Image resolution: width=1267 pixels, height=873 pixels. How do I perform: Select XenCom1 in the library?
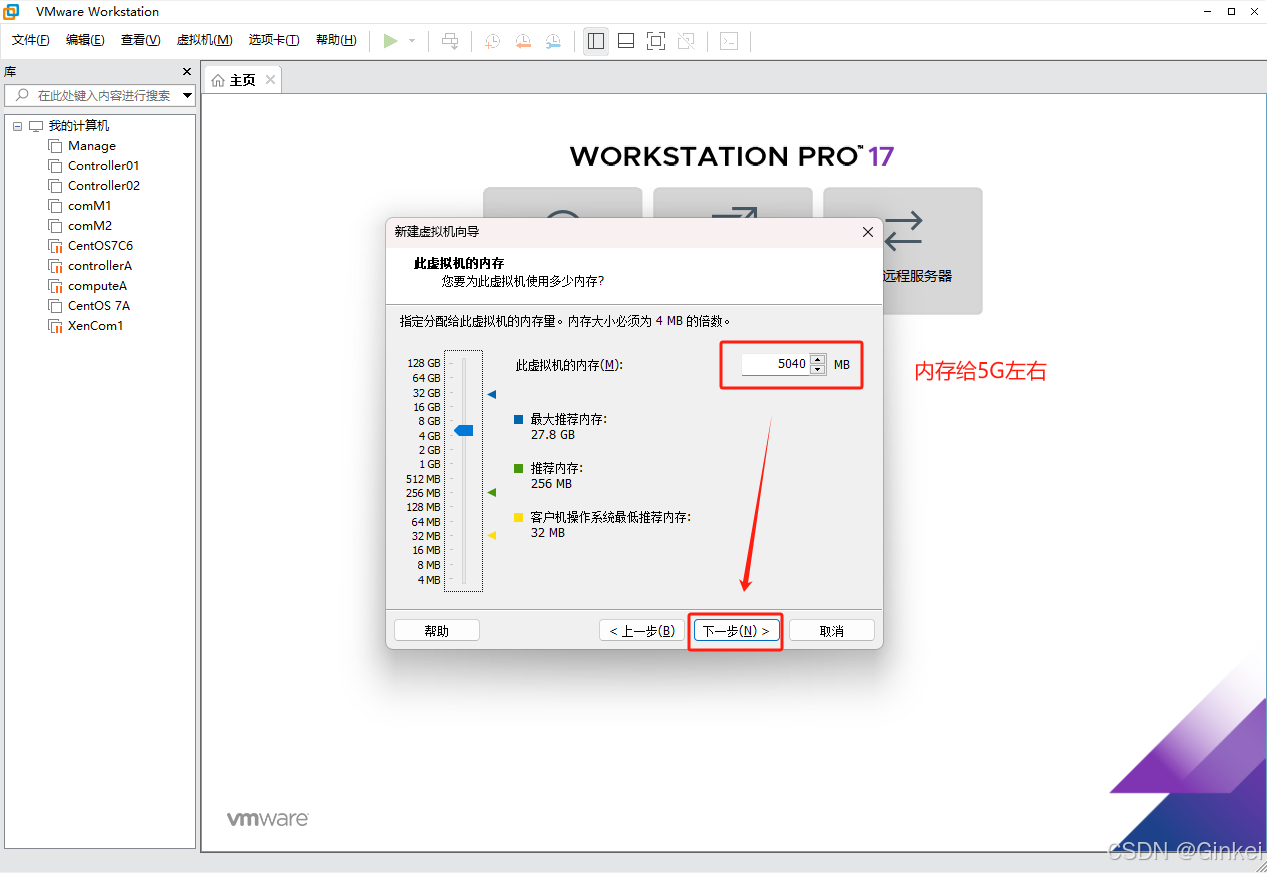click(x=95, y=326)
